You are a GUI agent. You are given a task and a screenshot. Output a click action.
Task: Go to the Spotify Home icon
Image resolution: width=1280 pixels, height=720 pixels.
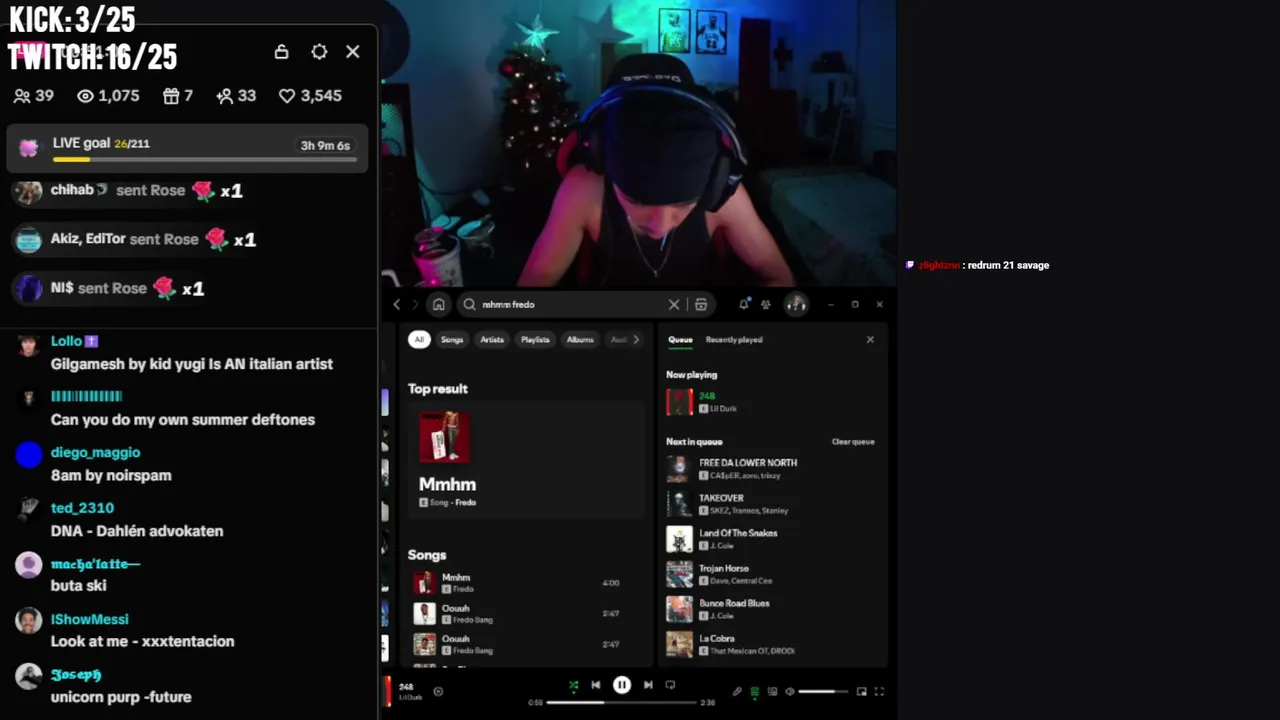click(438, 304)
